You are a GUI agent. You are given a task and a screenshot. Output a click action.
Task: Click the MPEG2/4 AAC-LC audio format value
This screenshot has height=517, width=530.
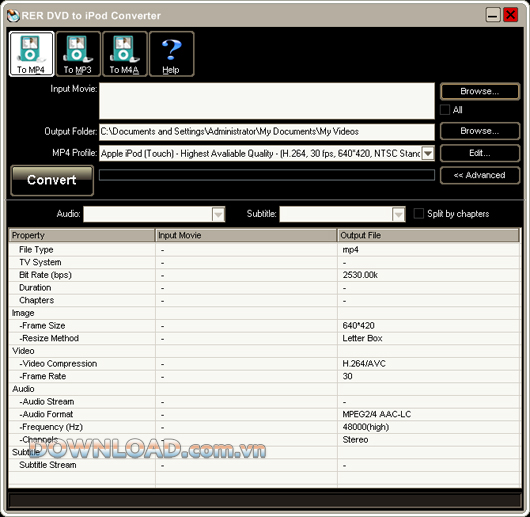point(377,415)
